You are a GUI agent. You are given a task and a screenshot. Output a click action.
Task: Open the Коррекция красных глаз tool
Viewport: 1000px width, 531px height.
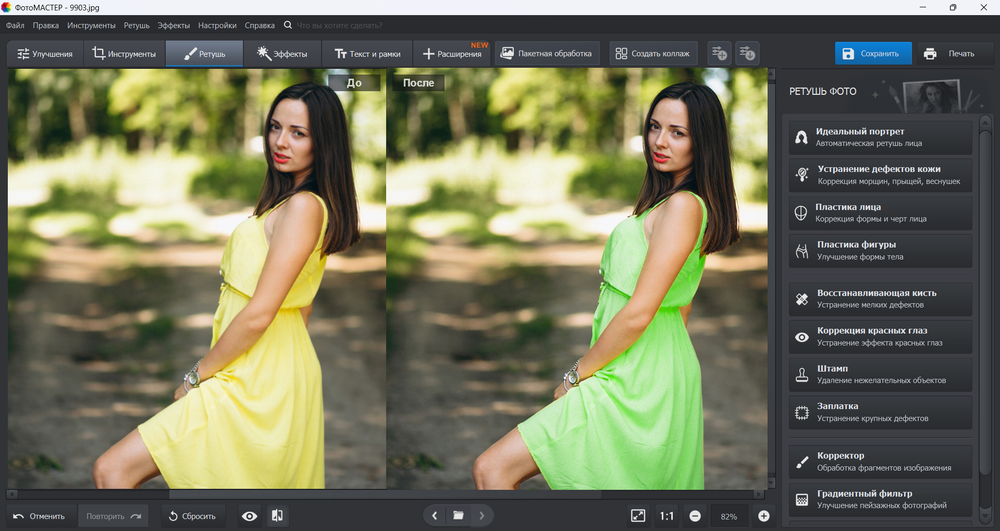coord(880,337)
